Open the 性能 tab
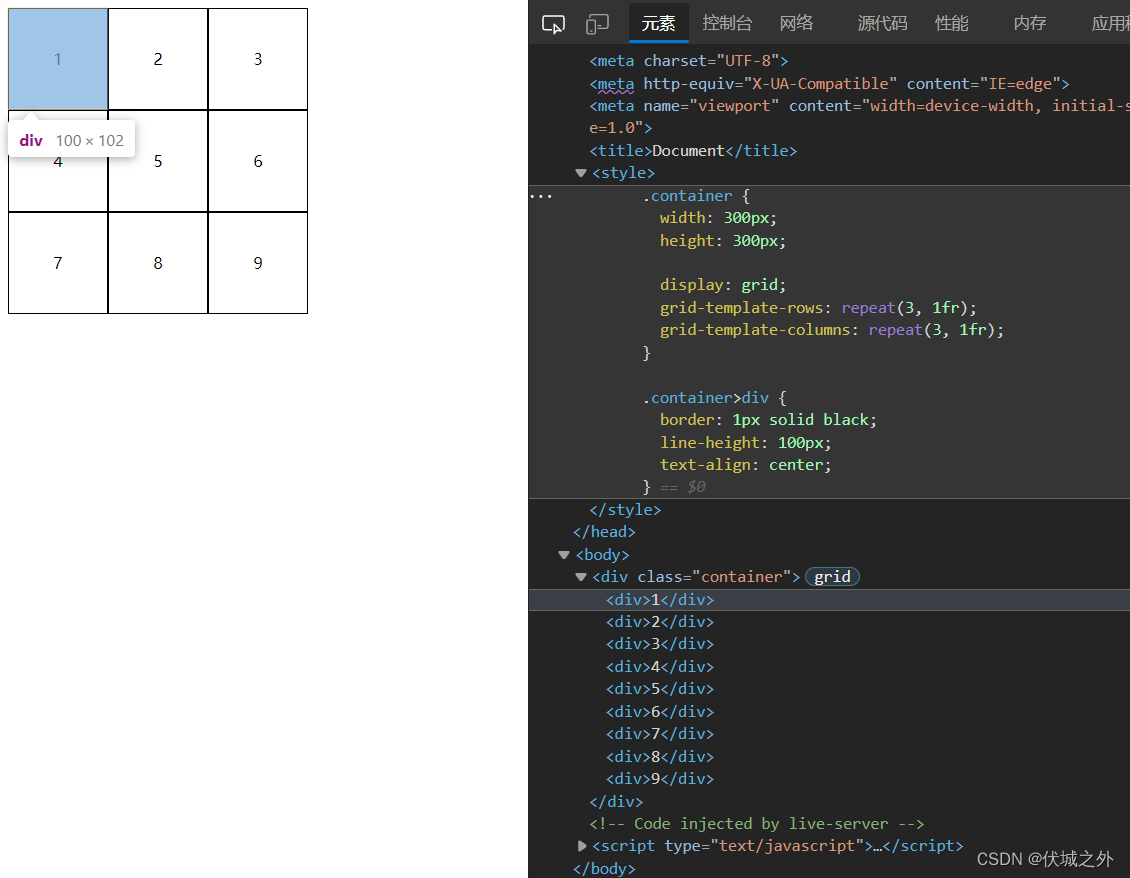The width and height of the screenshot is (1130, 878). point(951,23)
